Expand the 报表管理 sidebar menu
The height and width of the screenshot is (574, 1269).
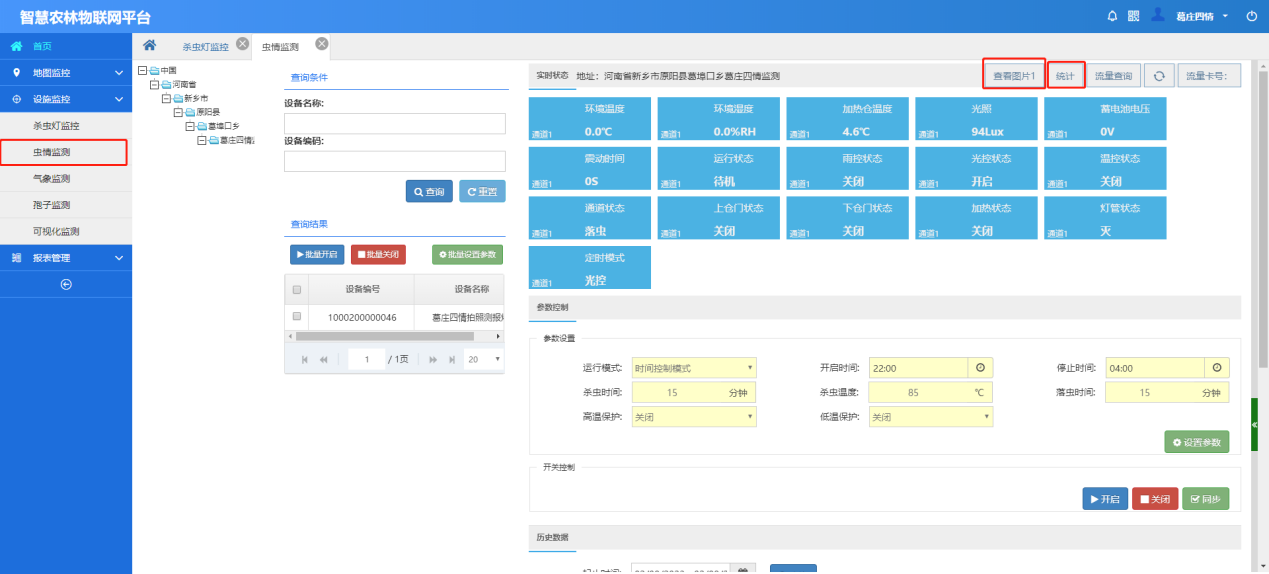[66, 258]
